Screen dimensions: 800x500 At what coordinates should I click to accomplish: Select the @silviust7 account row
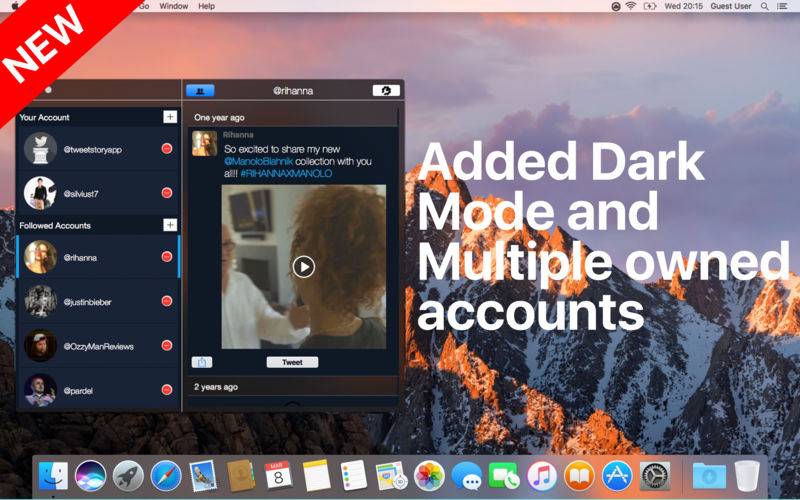tap(98, 193)
